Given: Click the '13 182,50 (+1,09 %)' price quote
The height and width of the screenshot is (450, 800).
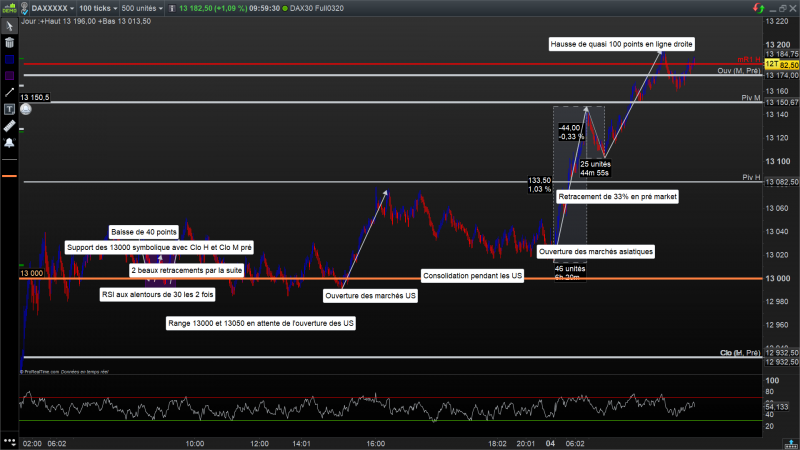Looking at the screenshot, I should 213,8.
